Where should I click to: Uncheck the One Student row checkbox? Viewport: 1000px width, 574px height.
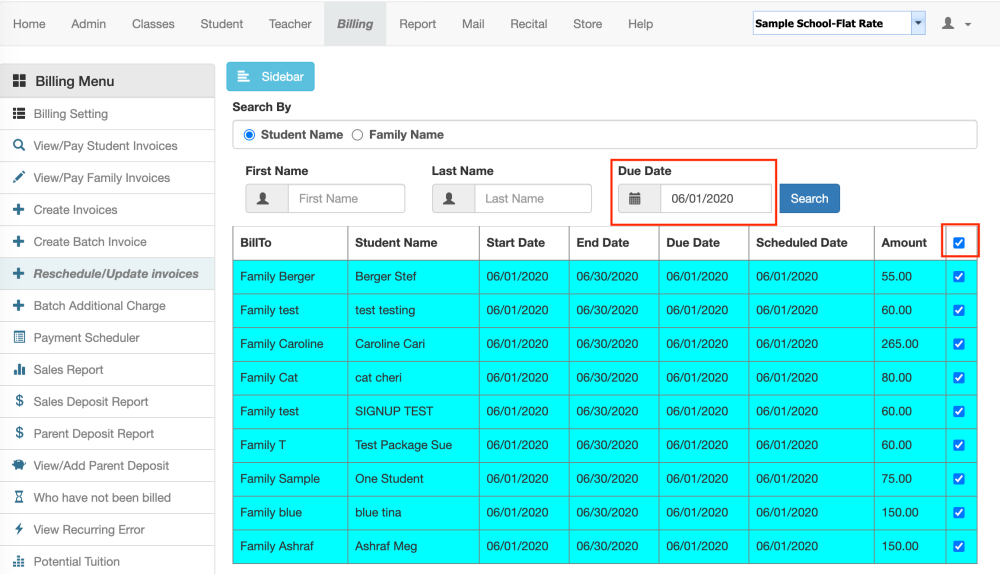(959, 478)
